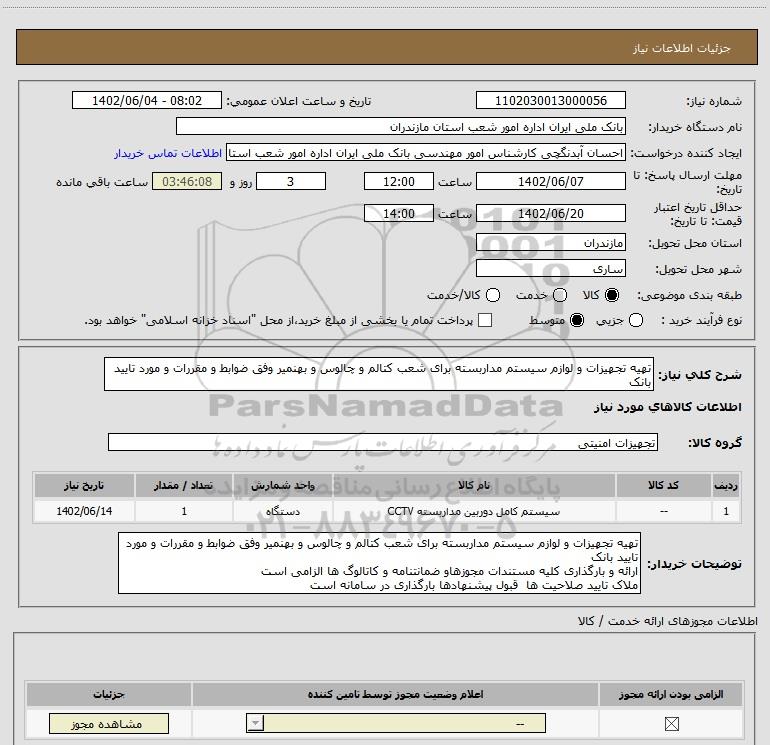Click announcement date field 1402/06/04 - 08:02
Viewport: 770px width, 745px height.
click(x=147, y=100)
